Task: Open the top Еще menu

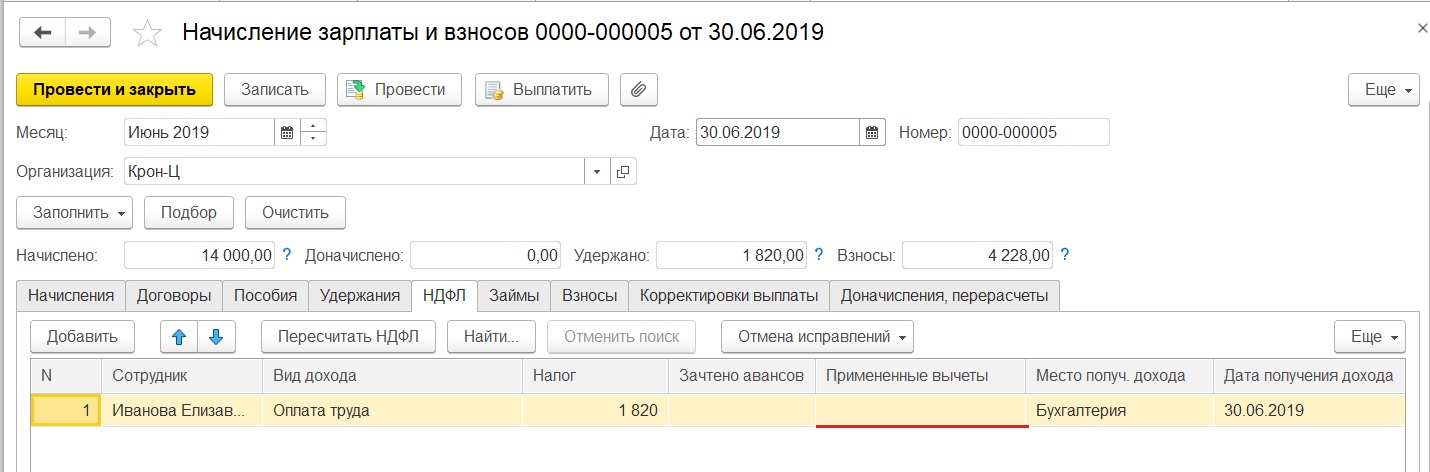Action: [1384, 89]
